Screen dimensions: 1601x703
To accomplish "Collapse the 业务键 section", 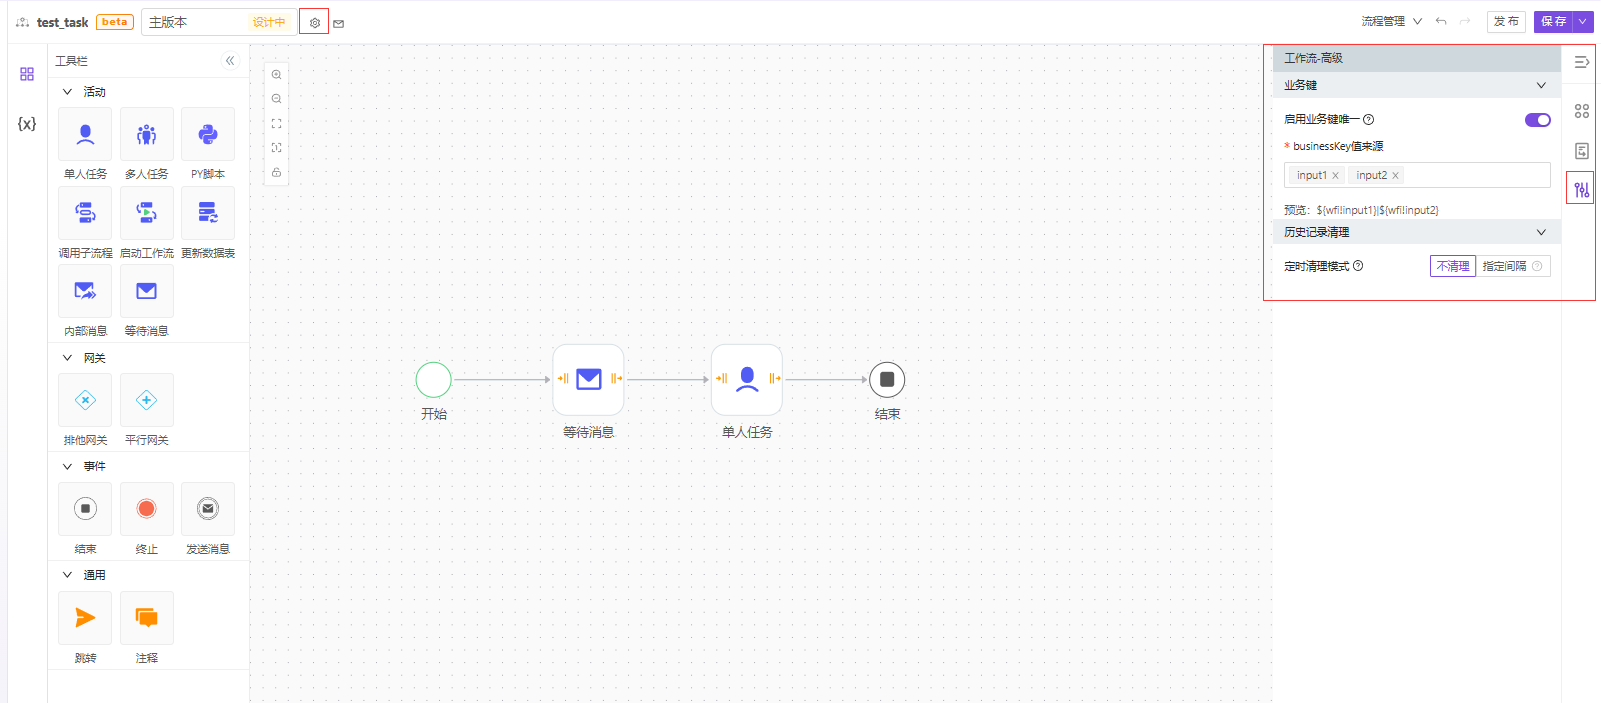I will [1541, 86].
